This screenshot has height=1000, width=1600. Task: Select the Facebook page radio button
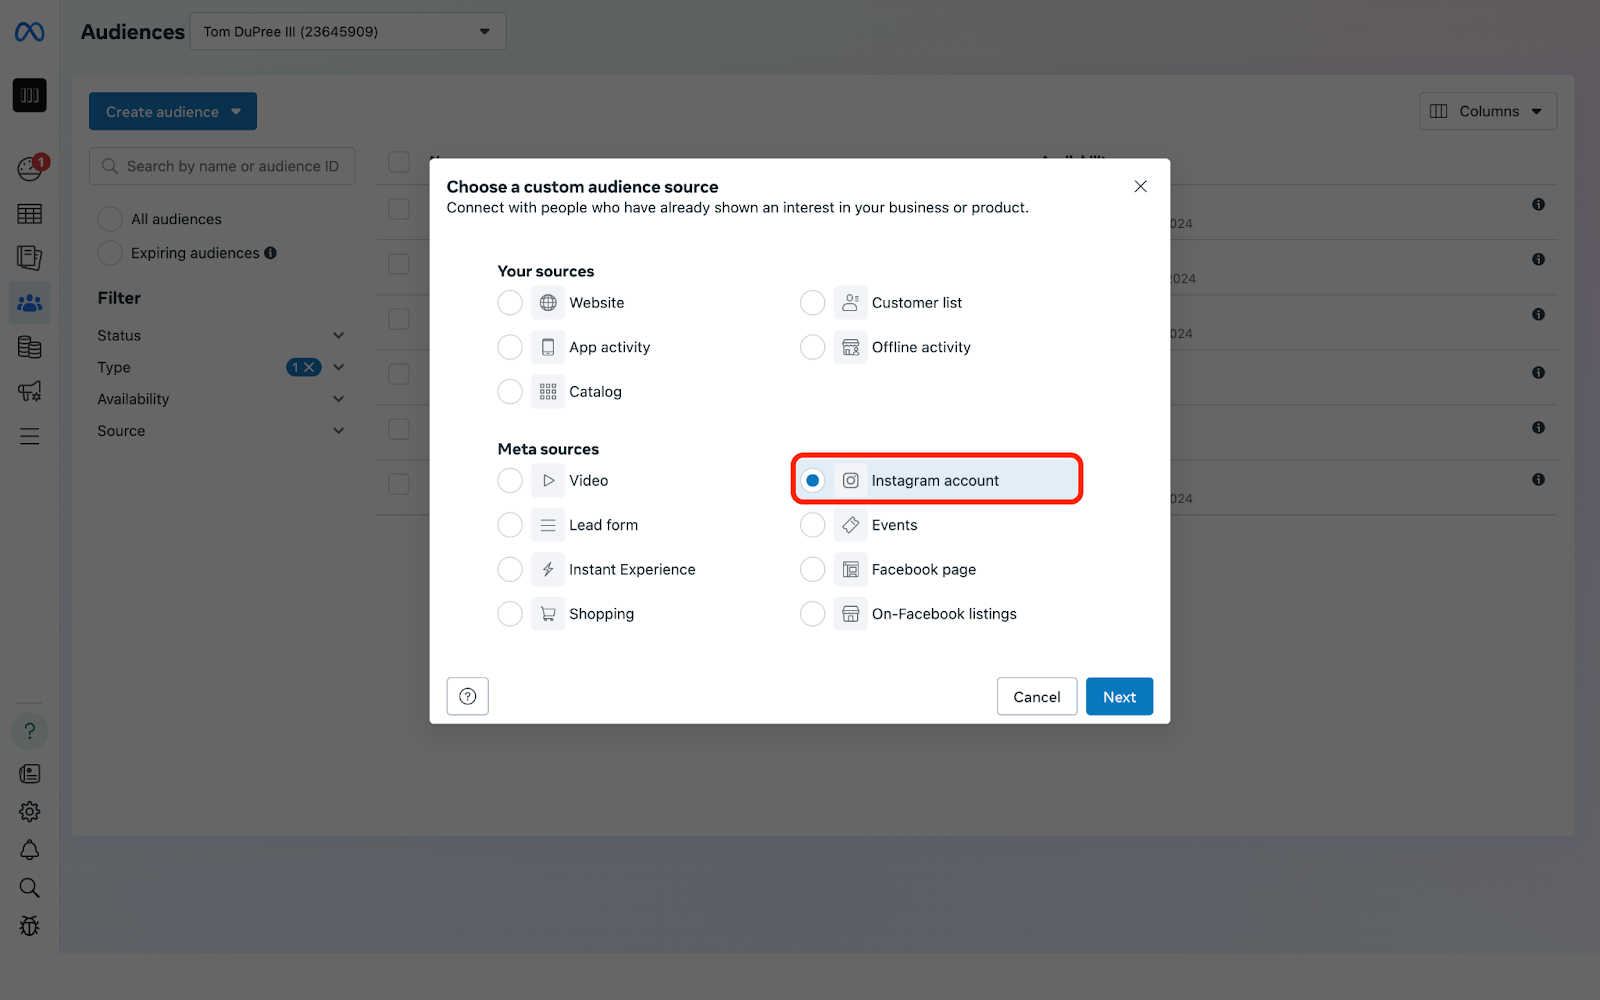point(813,570)
